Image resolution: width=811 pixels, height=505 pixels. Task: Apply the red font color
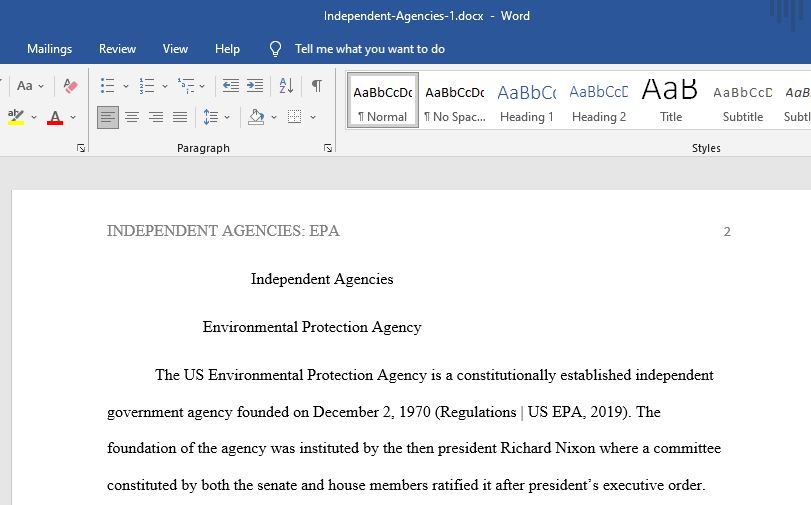pos(55,117)
